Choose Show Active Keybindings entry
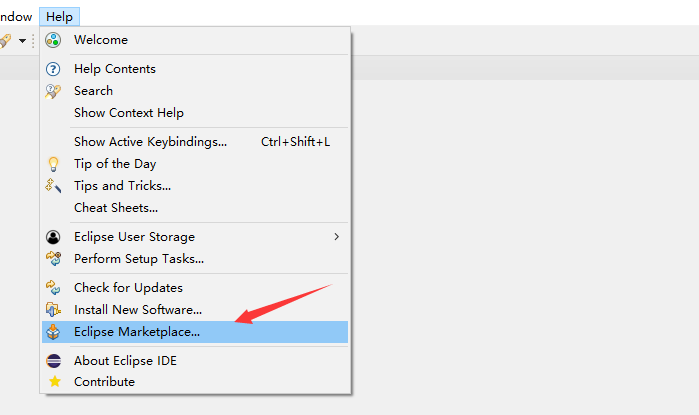The width and height of the screenshot is (699, 415). click(x=150, y=142)
